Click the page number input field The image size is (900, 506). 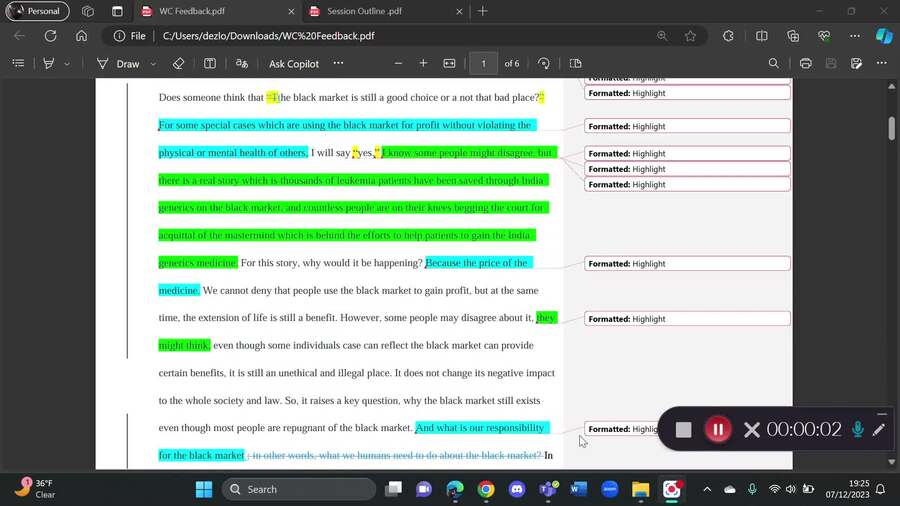click(x=483, y=63)
